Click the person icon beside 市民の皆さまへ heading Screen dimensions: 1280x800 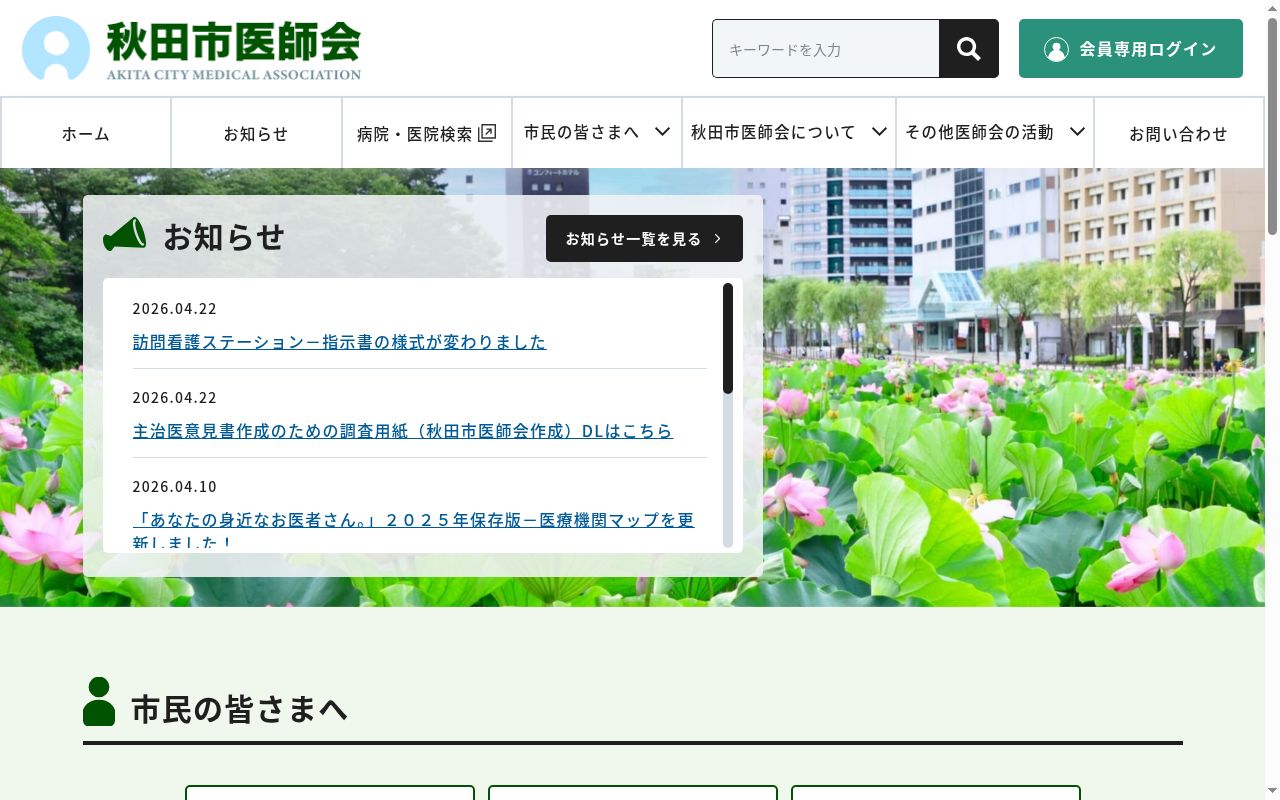coord(99,701)
